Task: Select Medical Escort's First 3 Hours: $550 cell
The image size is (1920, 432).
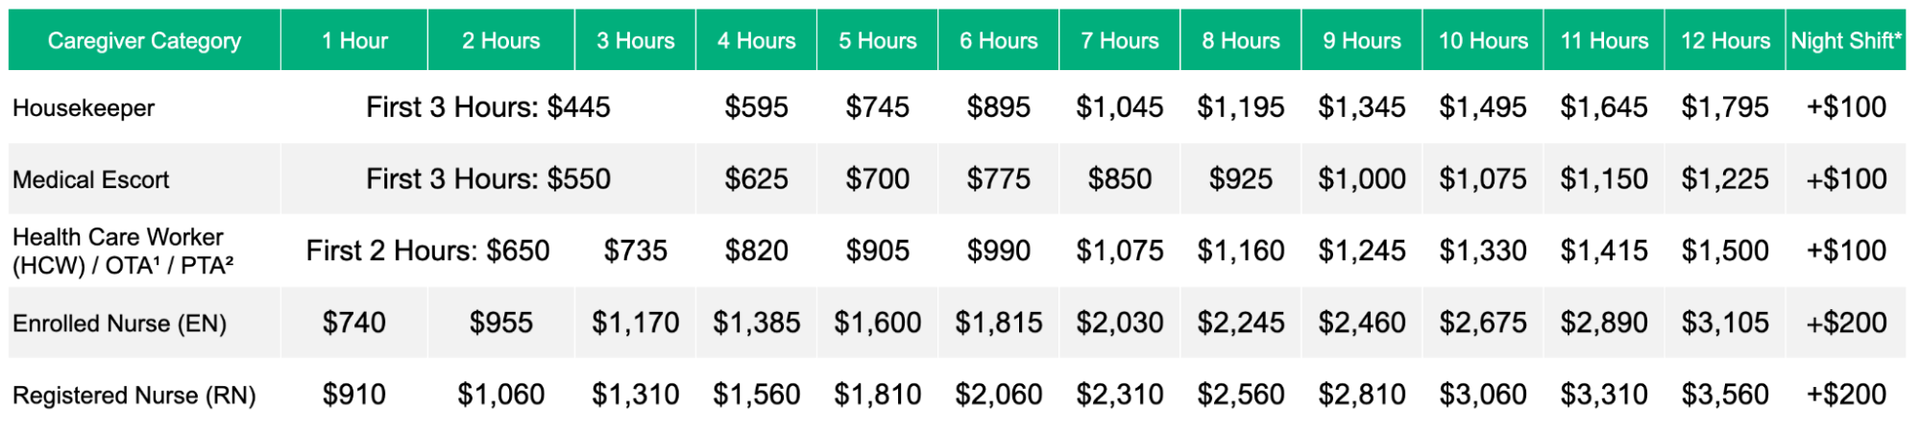Action: [488, 179]
